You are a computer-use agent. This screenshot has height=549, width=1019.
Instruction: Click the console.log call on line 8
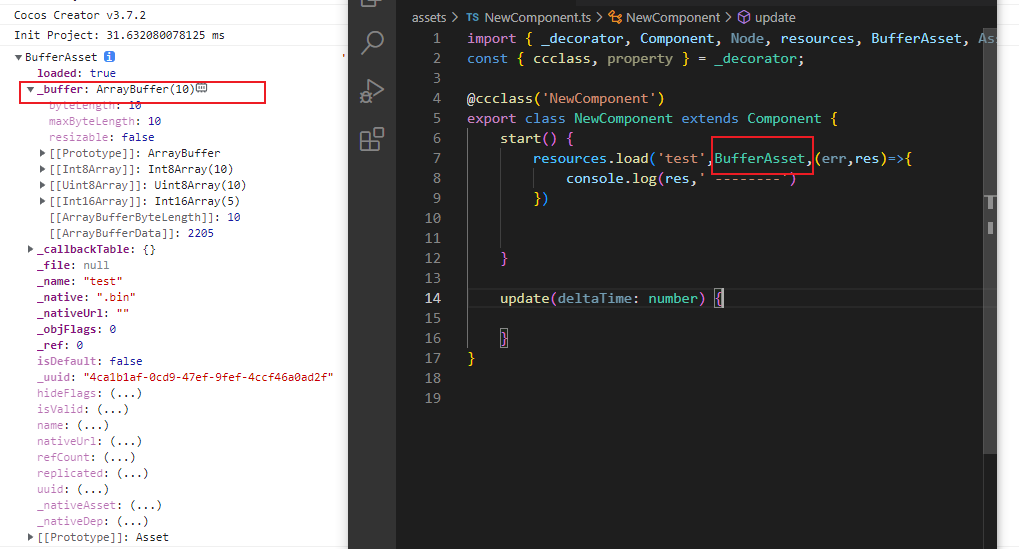680,179
